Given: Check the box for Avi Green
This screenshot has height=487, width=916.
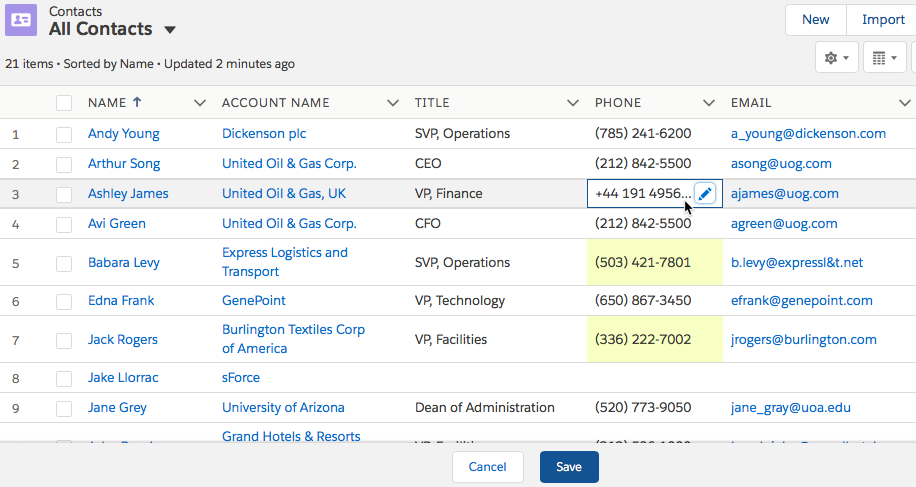Looking at the screenshot, I should 64,224.
